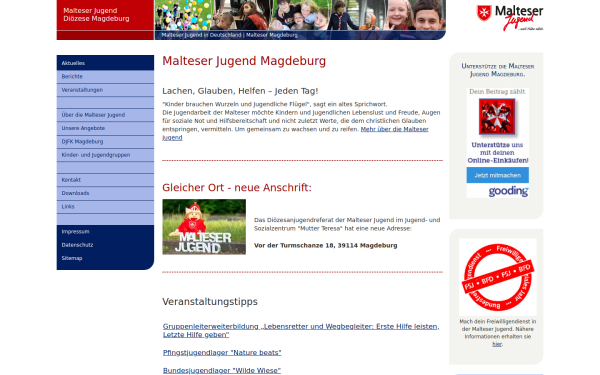Click the Malteser Jugend logo
Screen dimensions: 600x375
click(x=510, y=18)
